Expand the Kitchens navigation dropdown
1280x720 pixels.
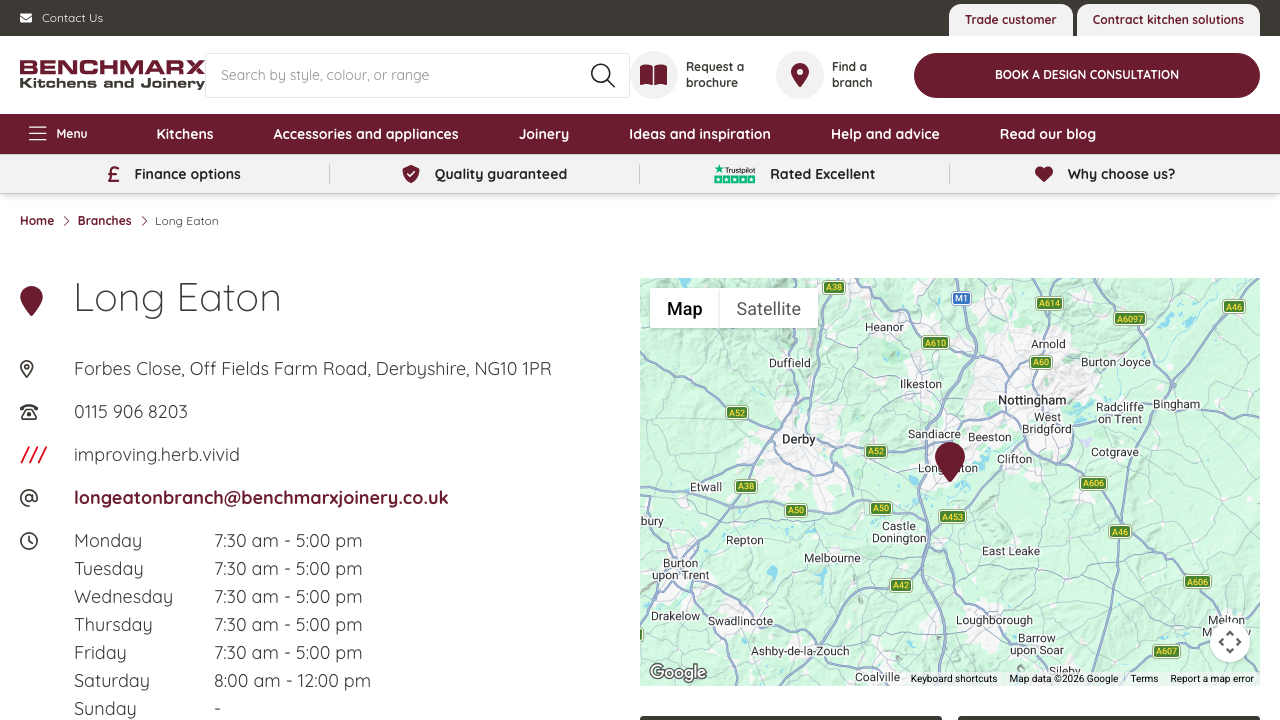pos(184,134)
